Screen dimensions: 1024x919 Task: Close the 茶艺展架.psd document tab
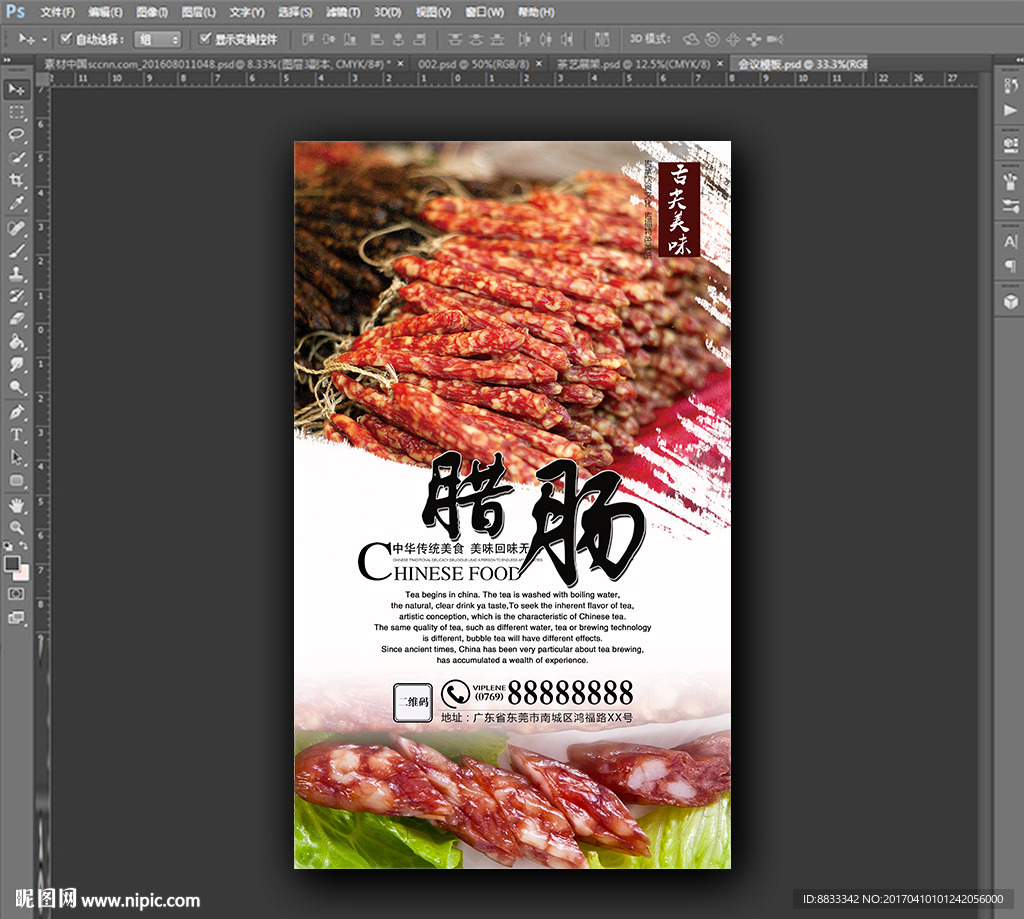pyautogui.click(x=720, y=63)
